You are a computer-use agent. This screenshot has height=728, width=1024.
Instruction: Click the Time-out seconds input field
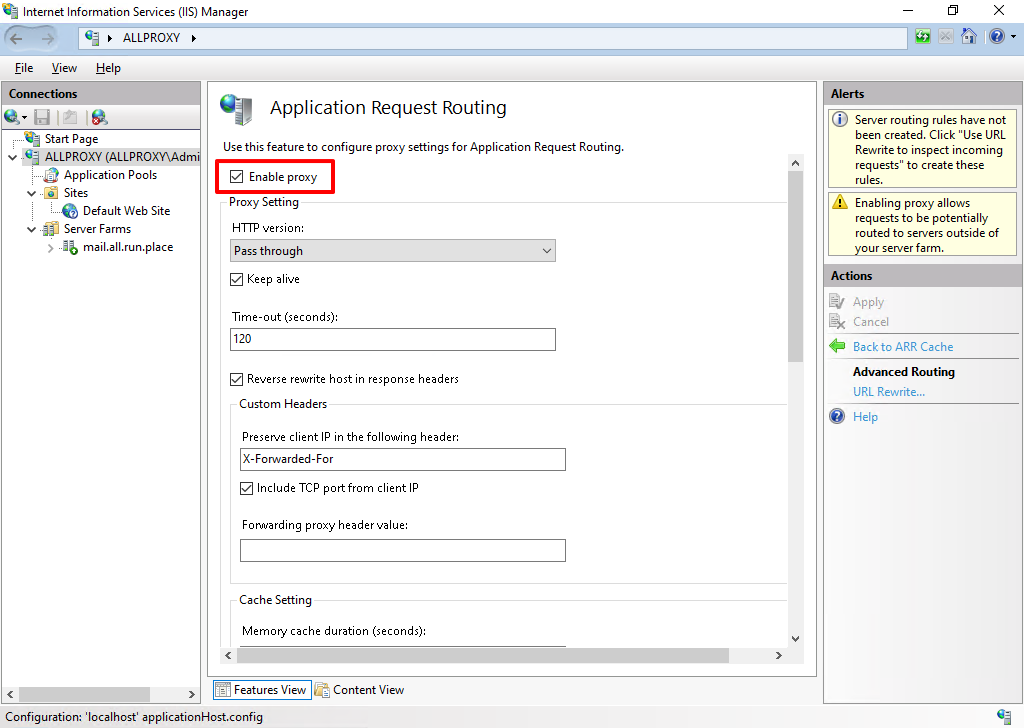(x=392, y=340)
